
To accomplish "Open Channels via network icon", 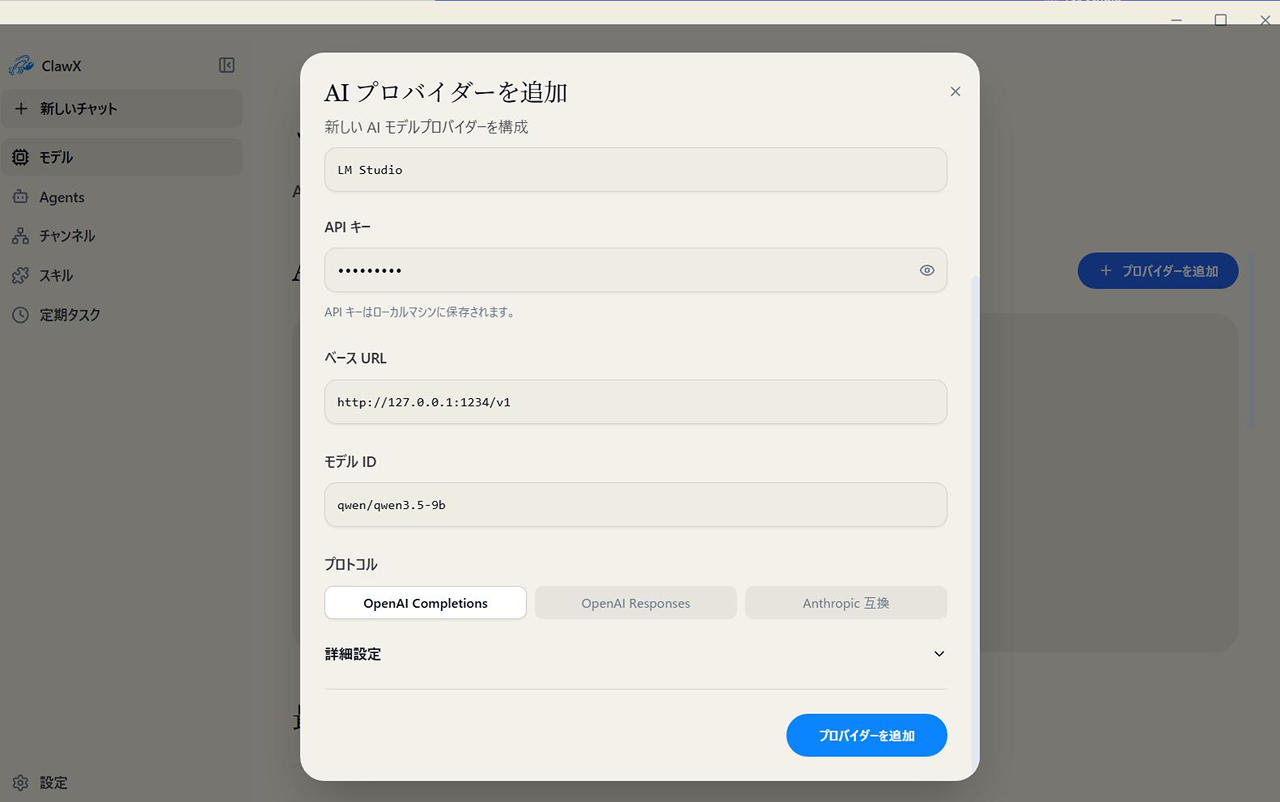I will (x=20, y=236).
